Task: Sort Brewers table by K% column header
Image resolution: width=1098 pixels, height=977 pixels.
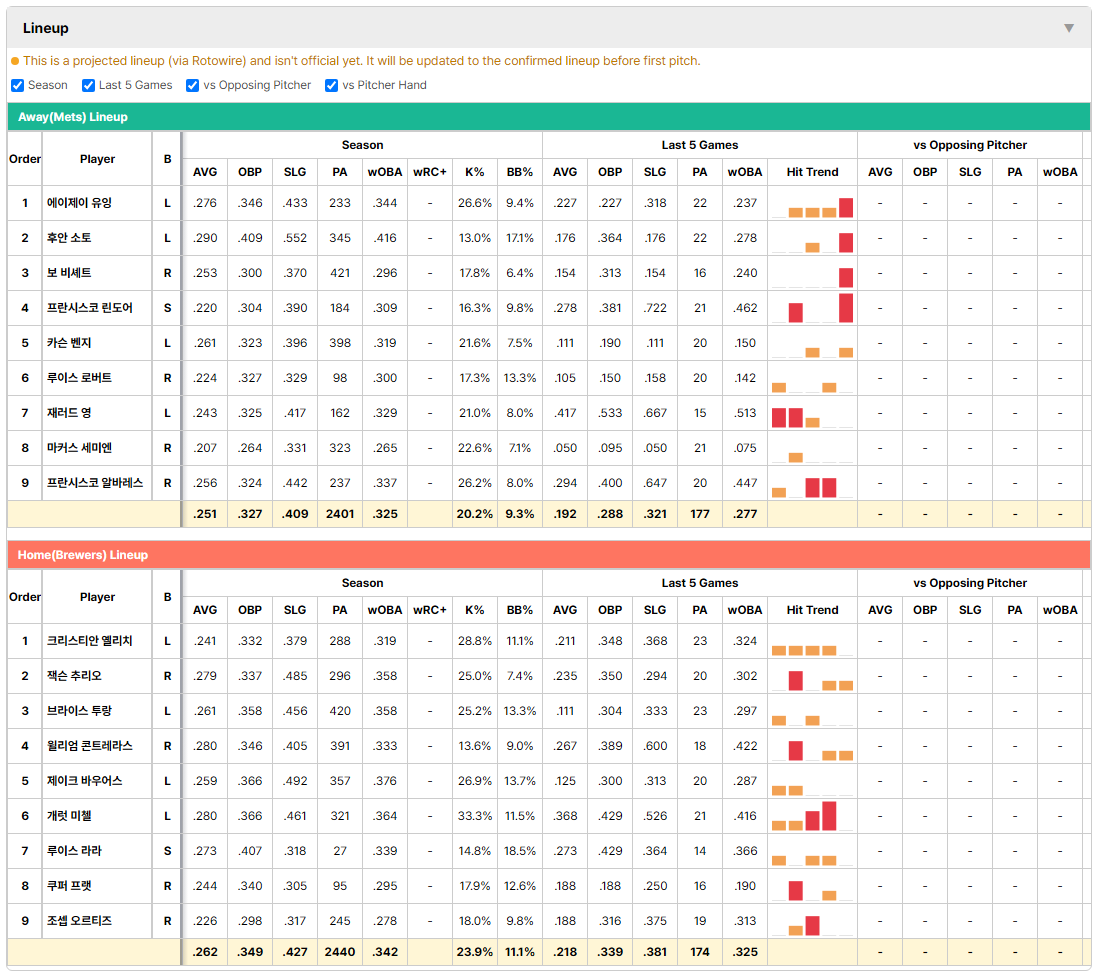Action: click(475, 610)
